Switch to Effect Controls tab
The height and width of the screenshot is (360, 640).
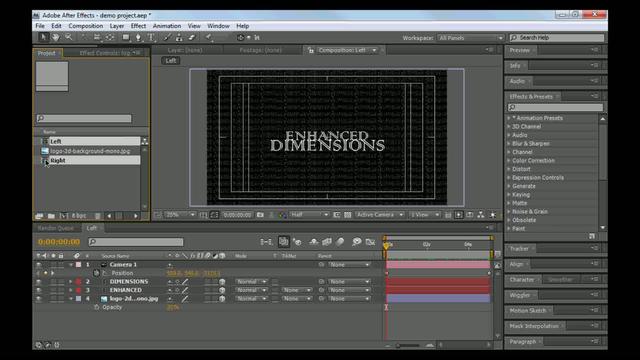click(x=106, y=53)
